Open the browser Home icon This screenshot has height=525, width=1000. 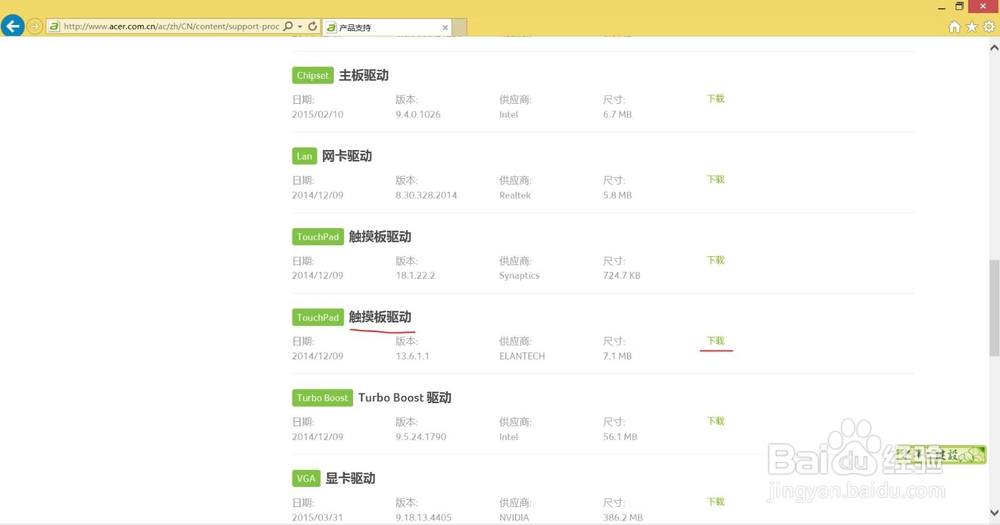pyautogui.click(x=954, y=26)
